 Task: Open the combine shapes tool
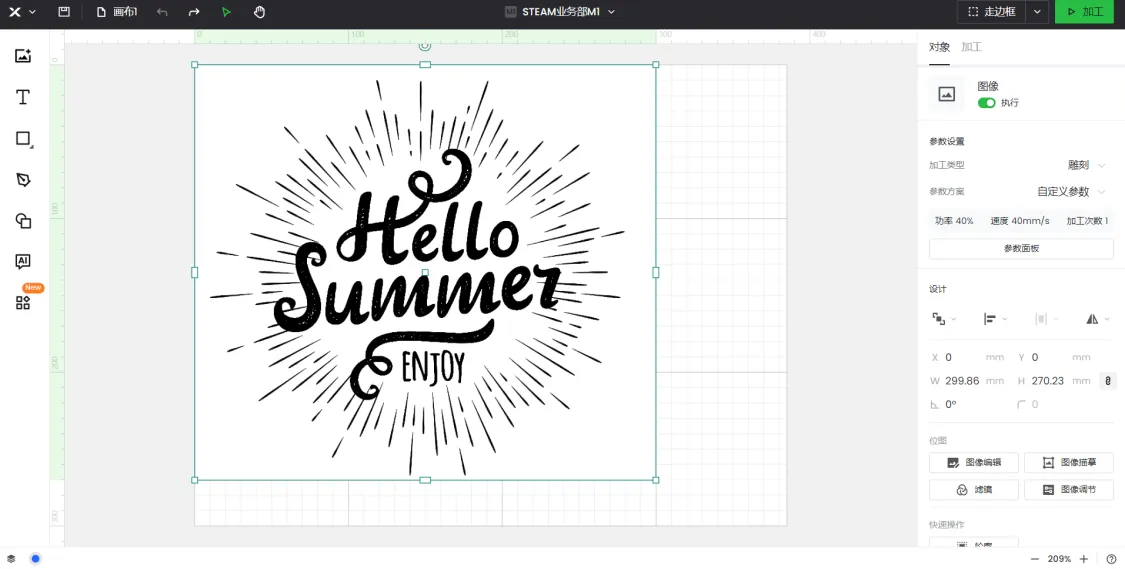pos(23,221)
